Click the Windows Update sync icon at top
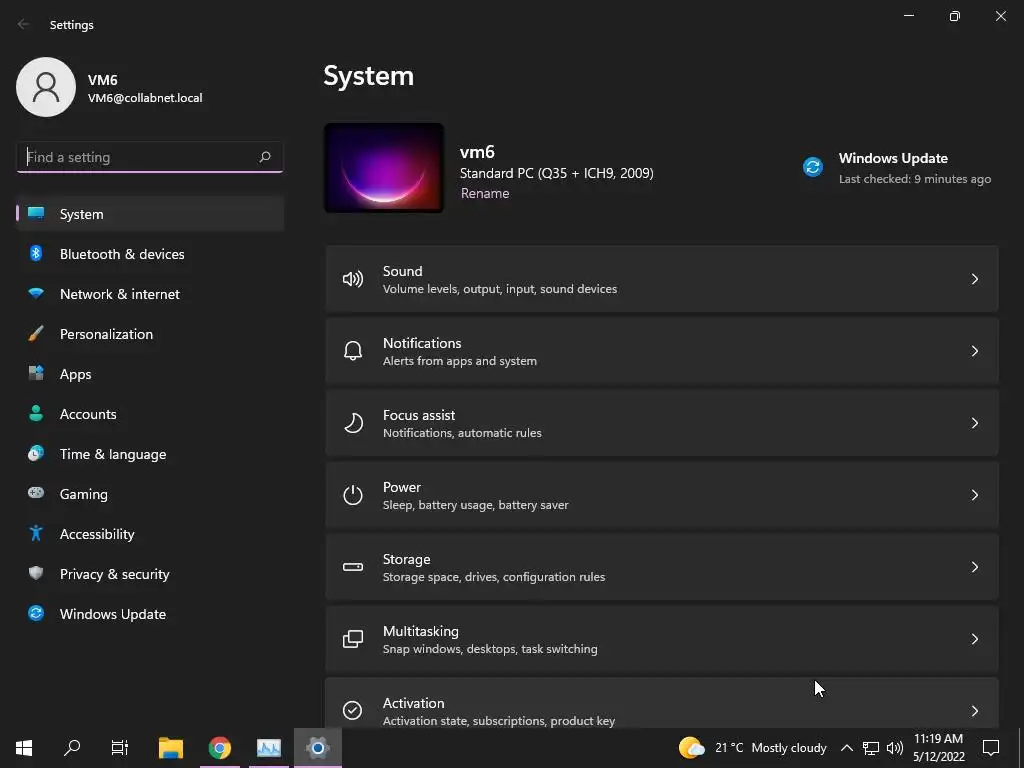The height and width of the screenshot is (768, 1024). click(x=812, y=167)
